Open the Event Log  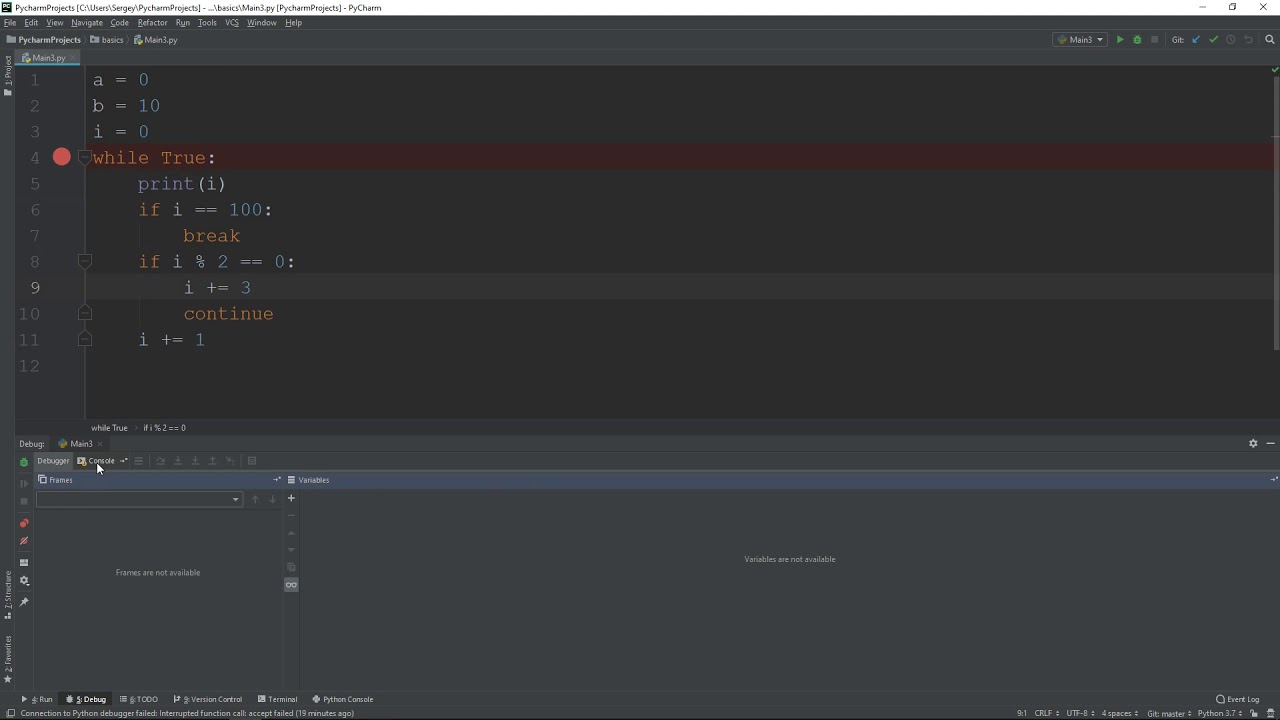pyautogui.click(x=1238, y=699)
